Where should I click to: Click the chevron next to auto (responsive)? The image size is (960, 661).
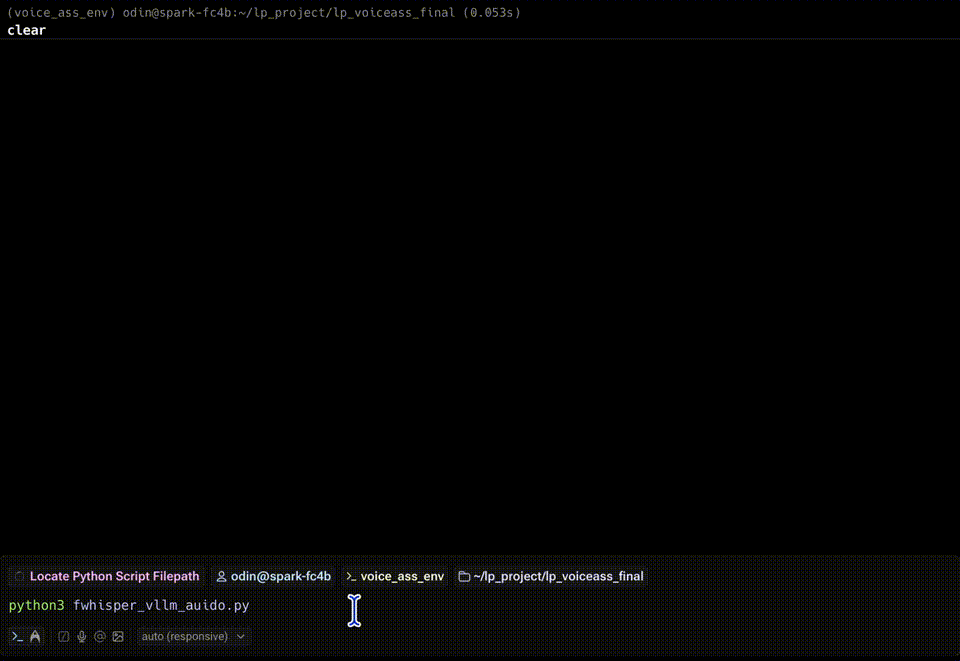240,636
